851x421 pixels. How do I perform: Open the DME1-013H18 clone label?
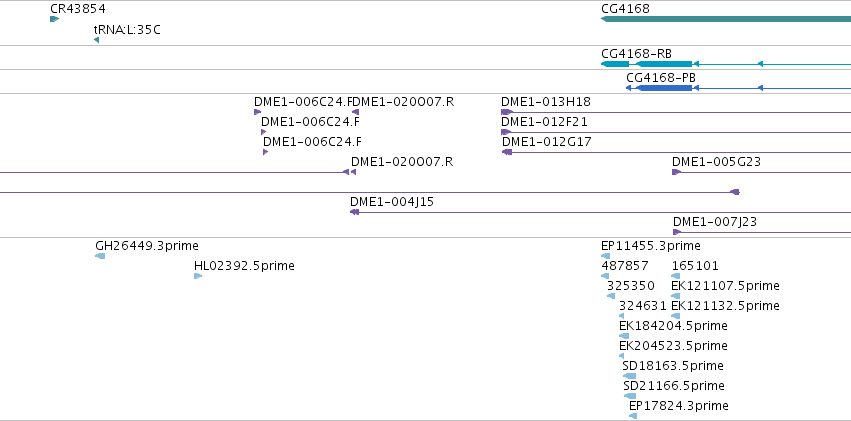pyautogui.click(x=546, y=101)
